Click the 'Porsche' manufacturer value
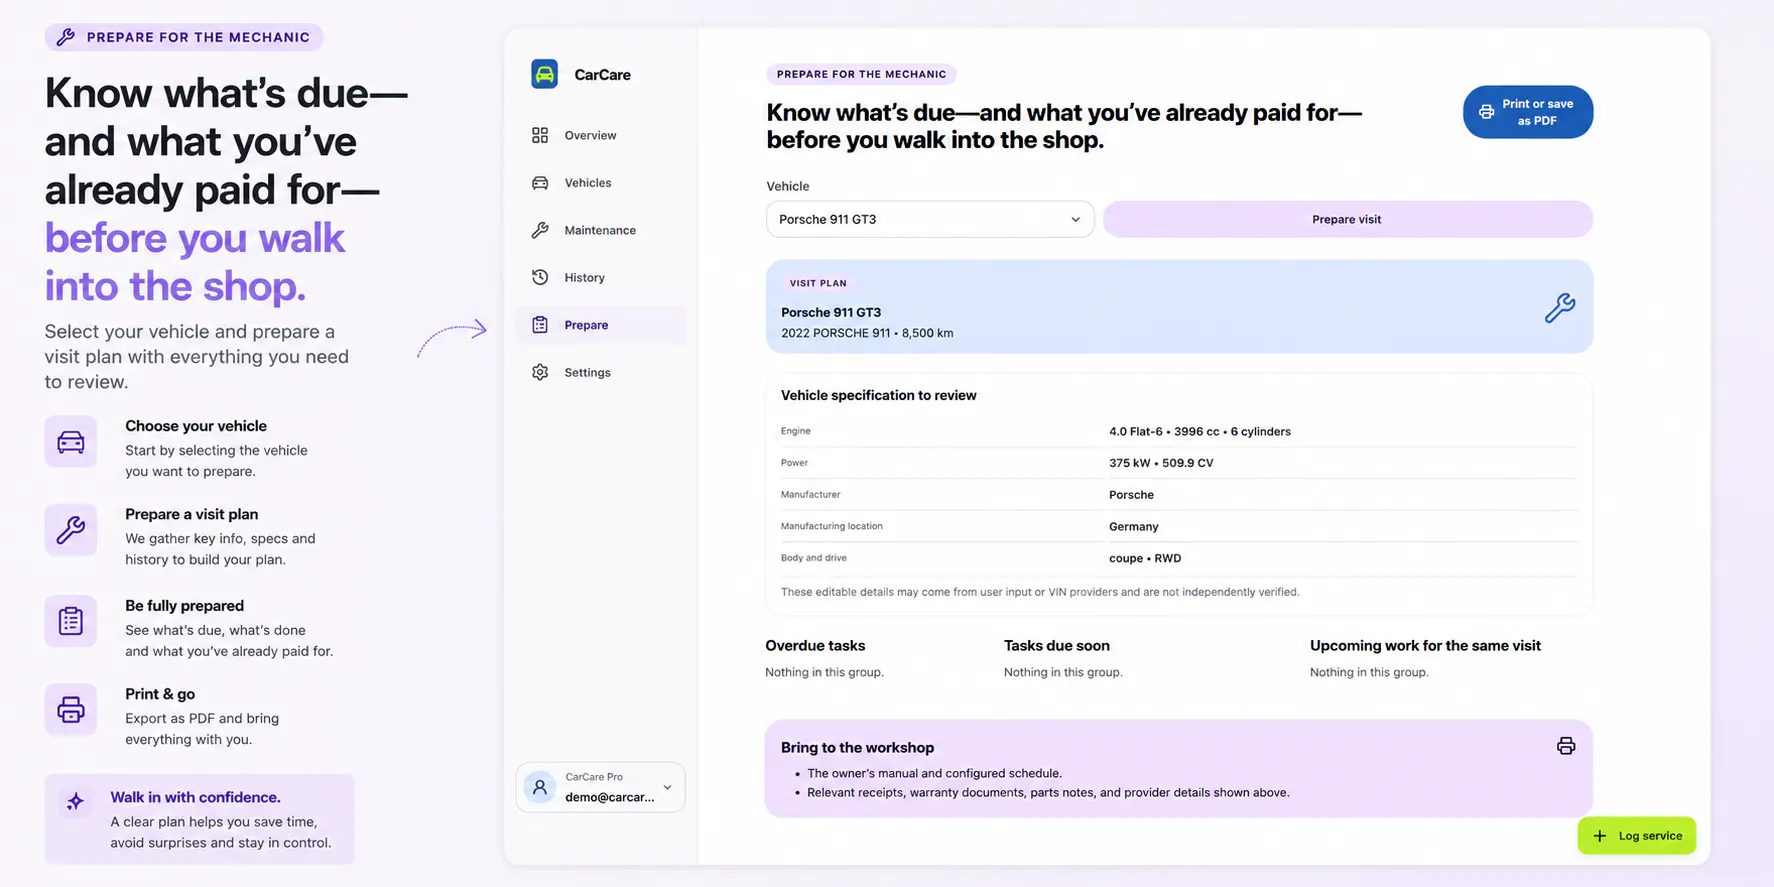The image size is (1774, 887). 1131,495
